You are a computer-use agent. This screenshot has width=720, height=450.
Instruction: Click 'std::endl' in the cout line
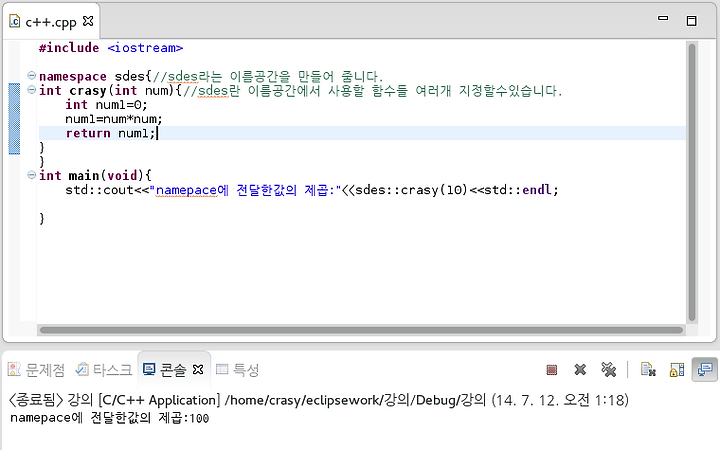520,190
